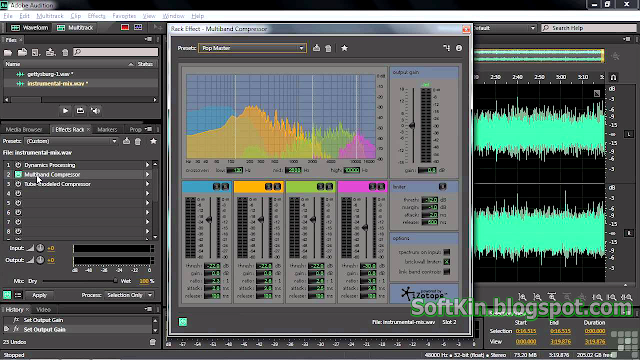The height and width of the screenshot is (360, 640).
Task: Click the spectral pitch display icon
Action: click(x=138, y=27)
